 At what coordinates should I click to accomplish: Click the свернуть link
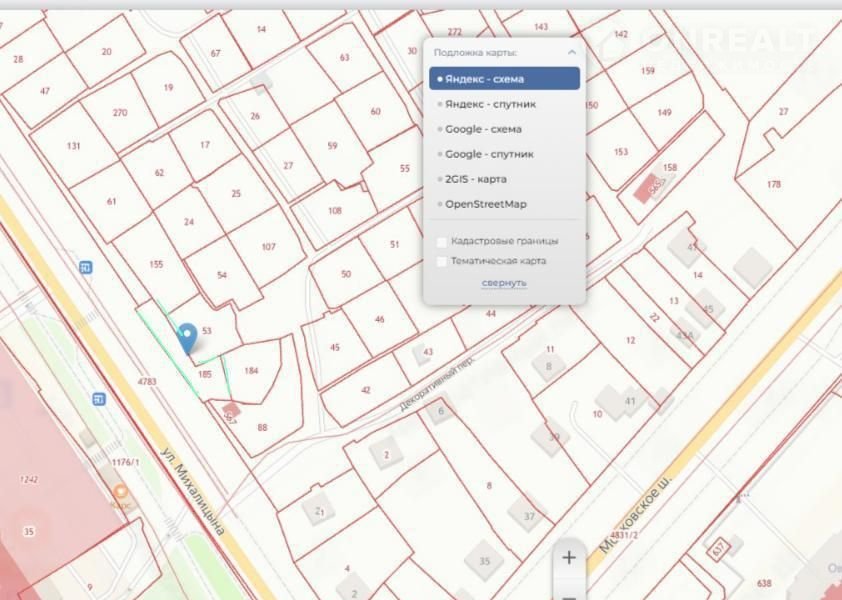(x=503, y=283)
